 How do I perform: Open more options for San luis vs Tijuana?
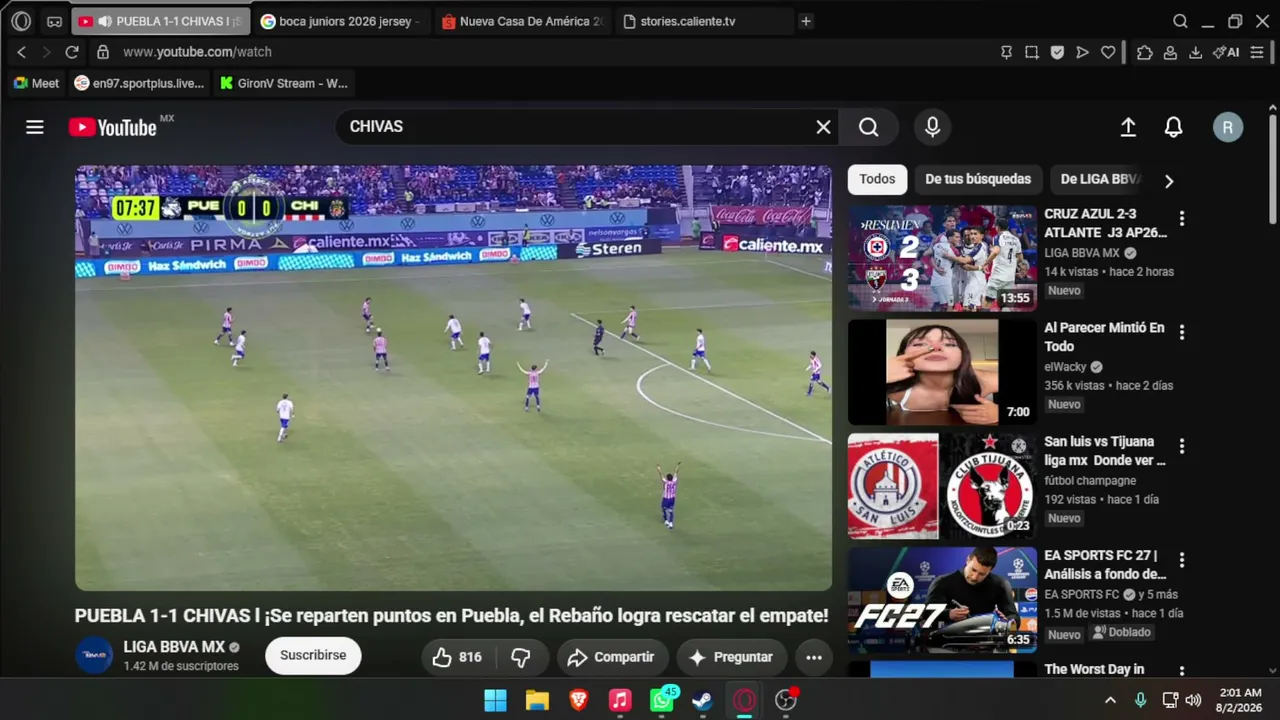1182,446
